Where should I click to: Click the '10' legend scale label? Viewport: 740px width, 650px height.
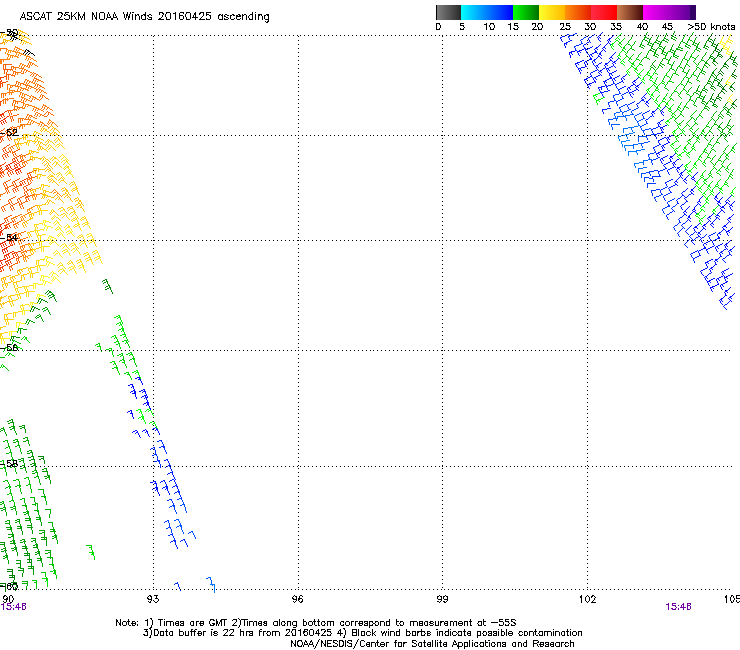point(489,27)
